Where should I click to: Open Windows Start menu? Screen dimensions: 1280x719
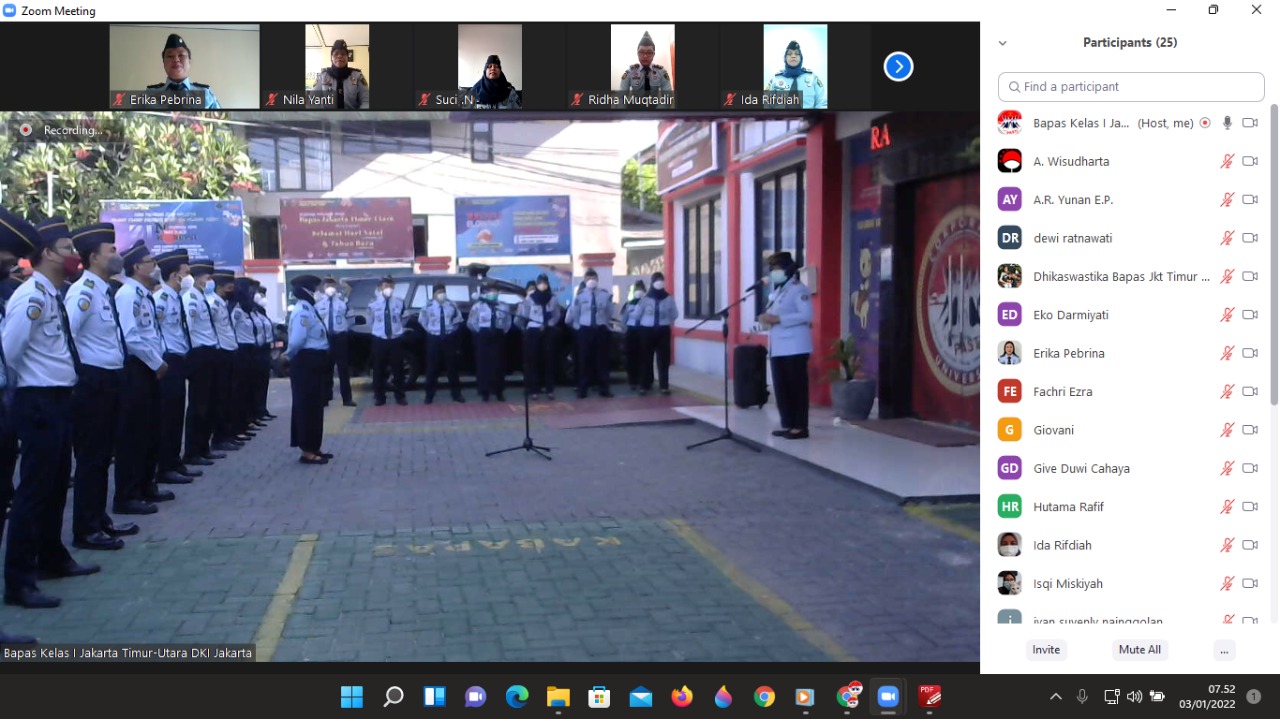[x=352, y=697]
